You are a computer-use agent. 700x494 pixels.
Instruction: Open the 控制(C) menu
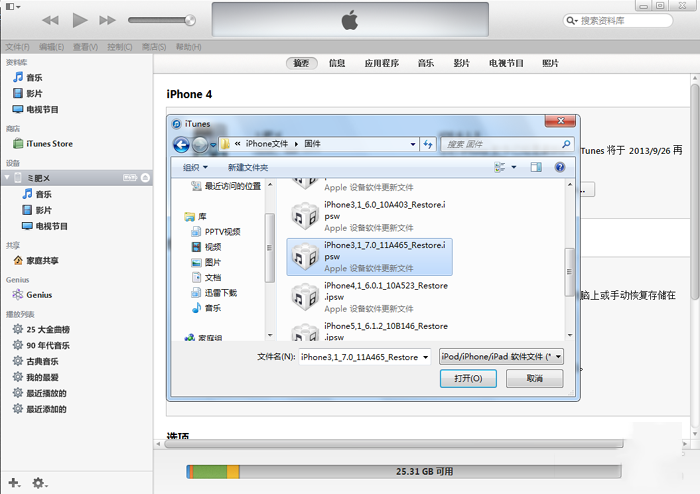tap(120, 47)
